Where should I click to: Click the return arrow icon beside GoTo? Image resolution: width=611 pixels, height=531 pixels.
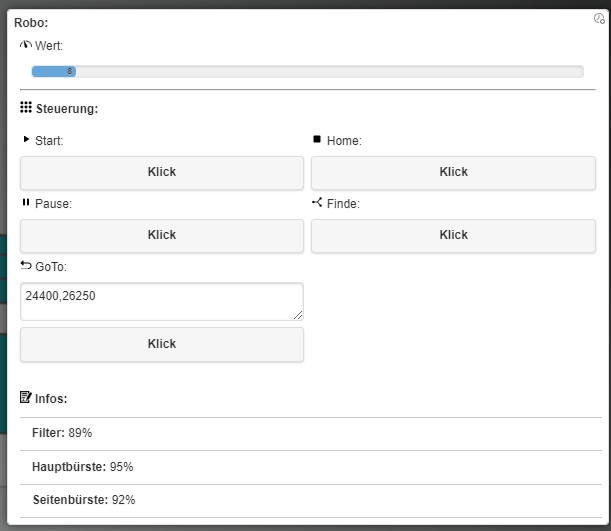[26, 265]
